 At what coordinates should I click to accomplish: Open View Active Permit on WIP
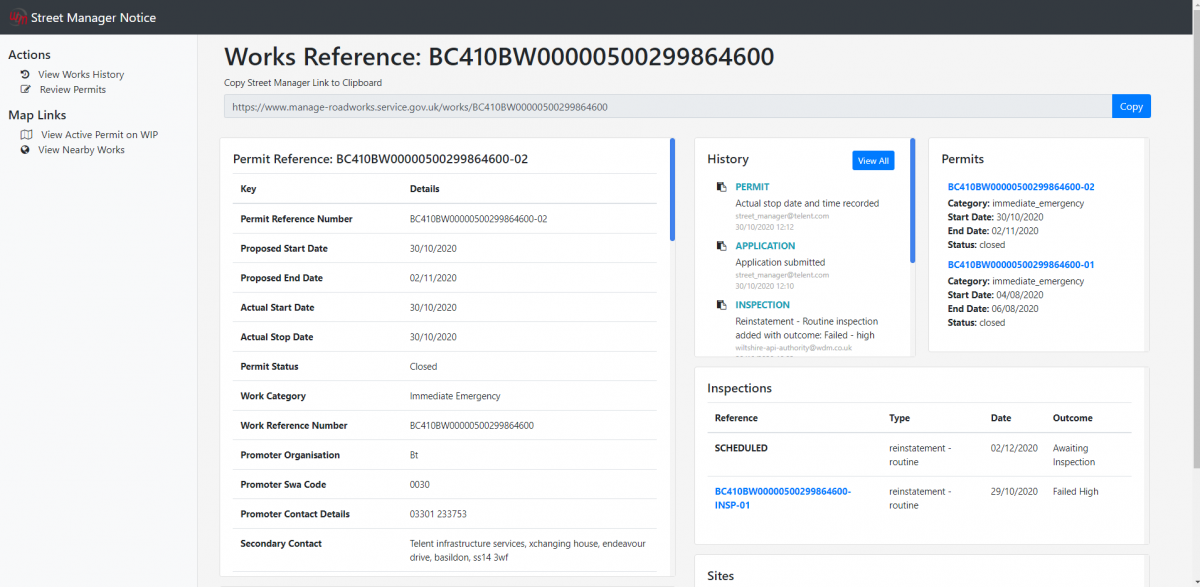99,135
